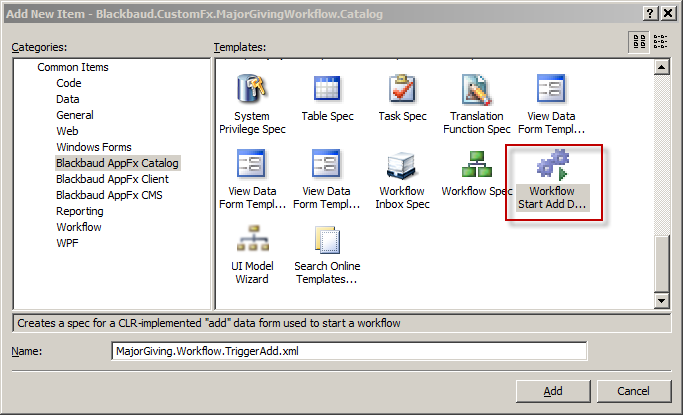The width and height of the screenshot is (683, 415).
Task: Switch templates to large icons view
Action: click(x=639, y=42)
